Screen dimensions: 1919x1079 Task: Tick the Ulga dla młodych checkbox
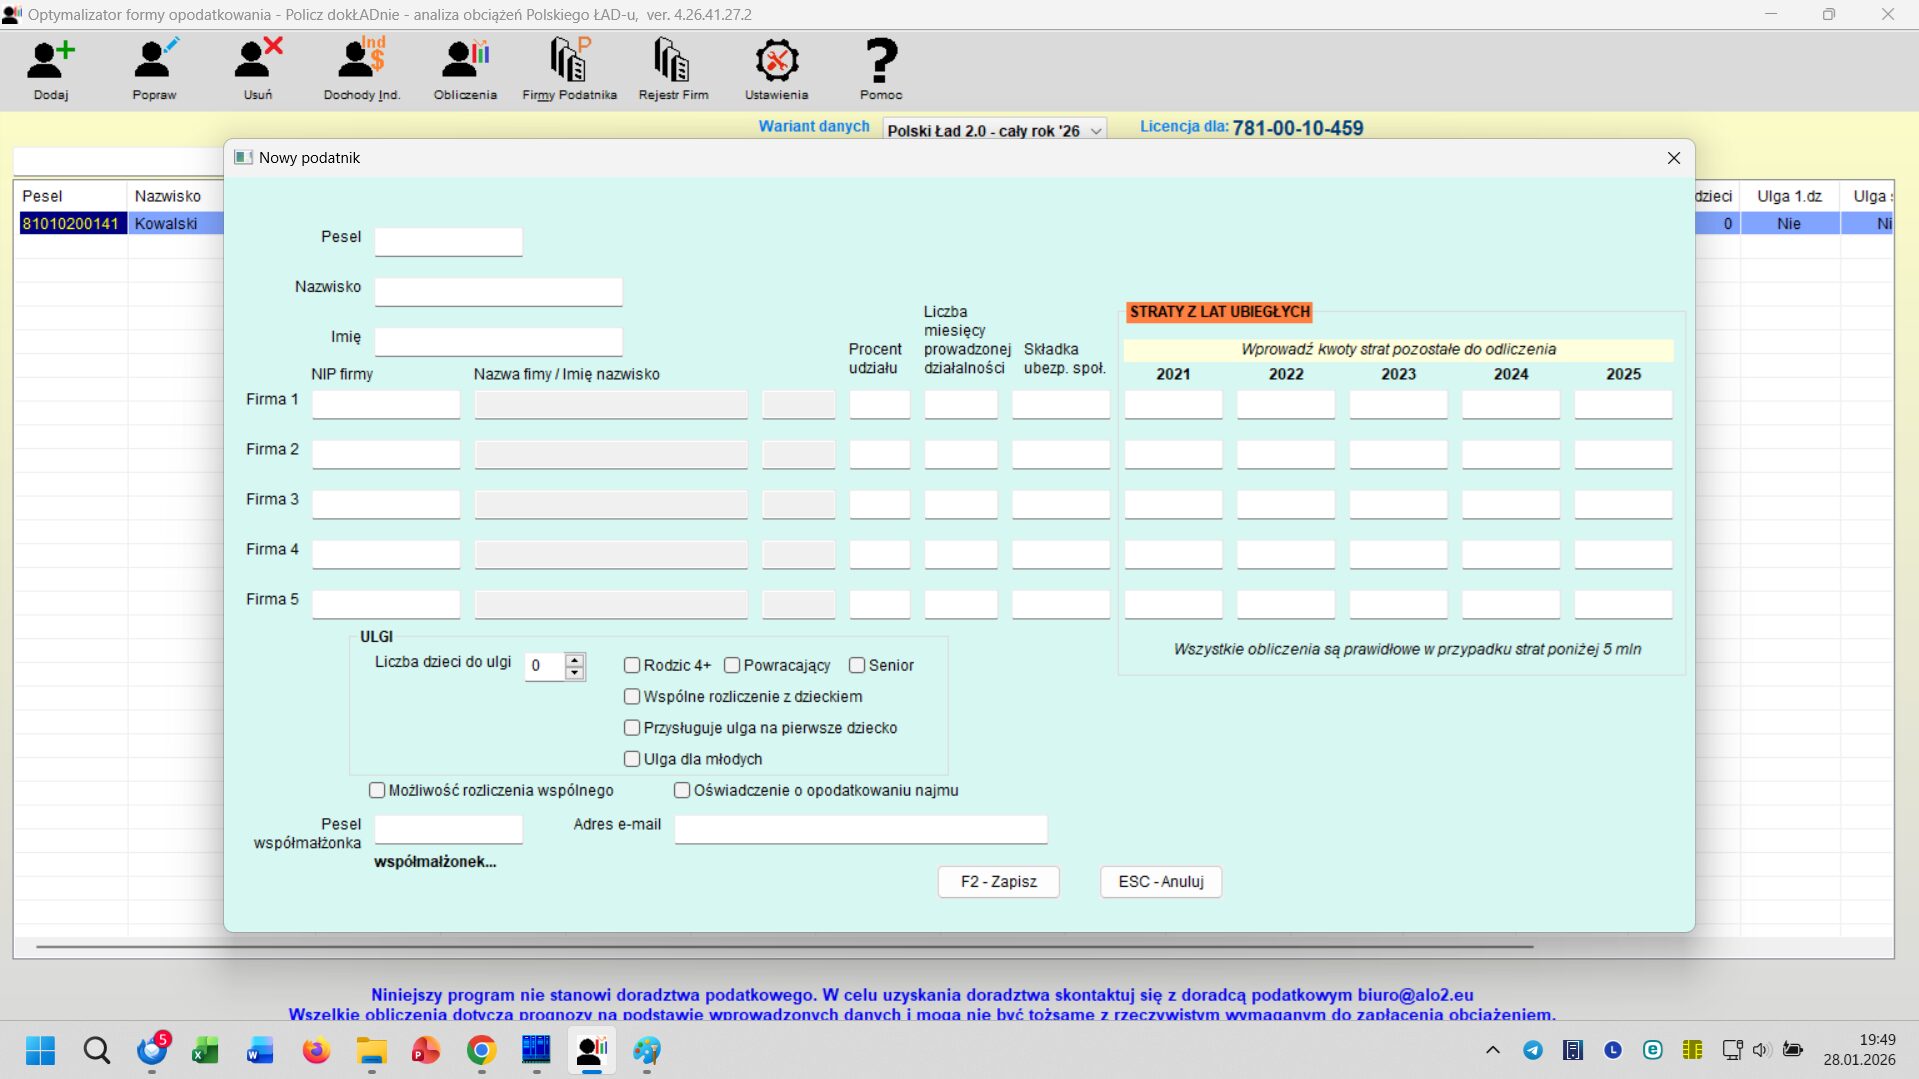tap(632, 759)
